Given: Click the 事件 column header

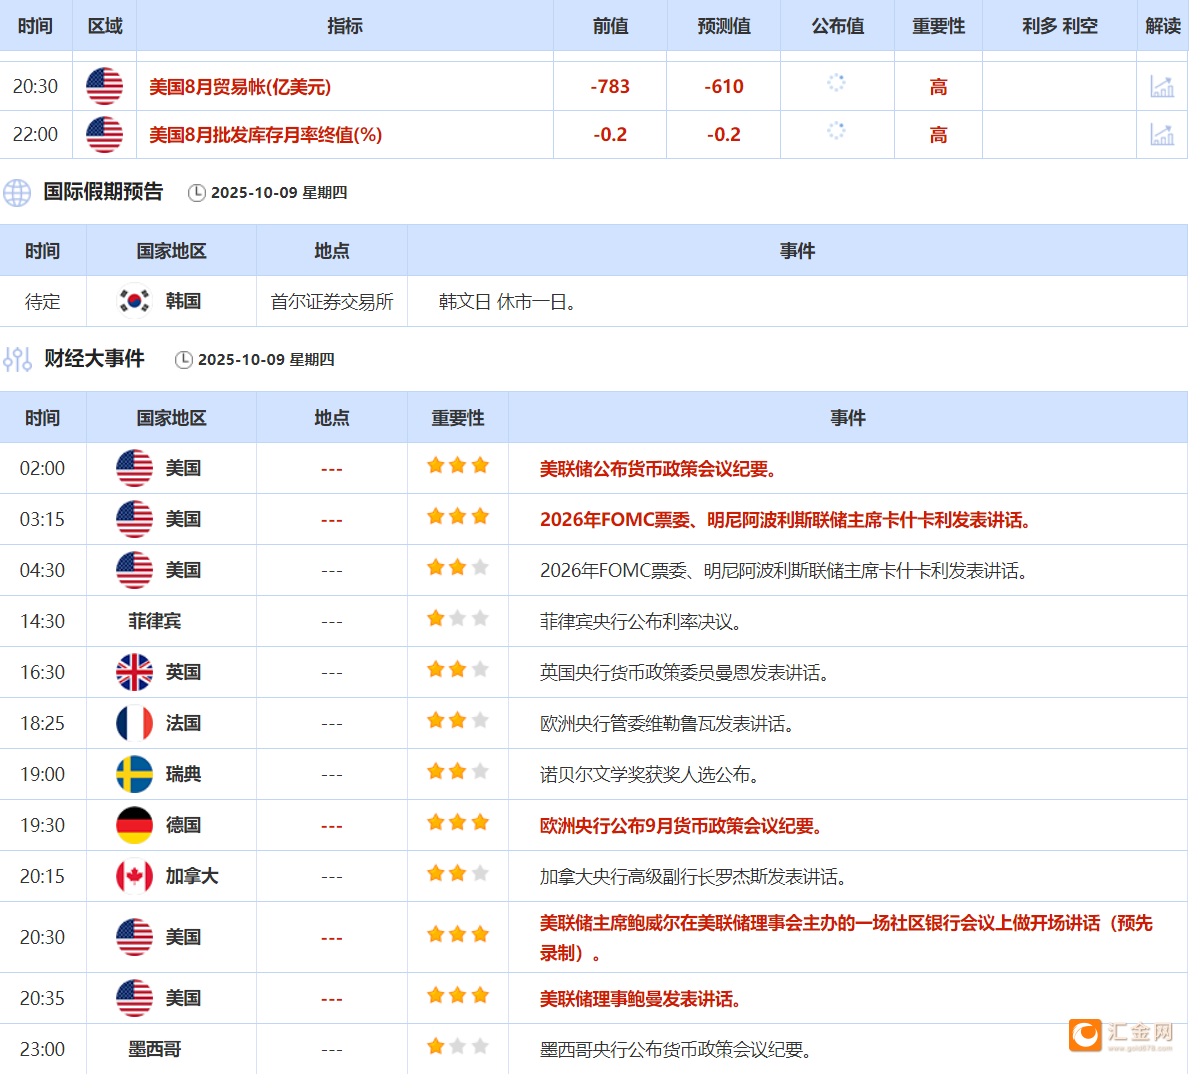Looking at the screenshot, I should [x=847, y=418].
